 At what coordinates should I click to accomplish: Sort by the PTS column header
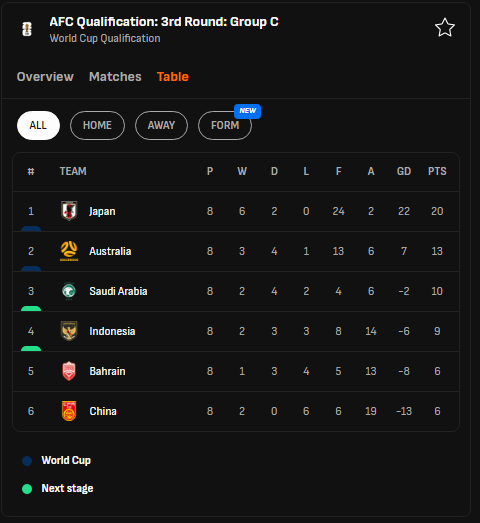click(x=437, y=171)
